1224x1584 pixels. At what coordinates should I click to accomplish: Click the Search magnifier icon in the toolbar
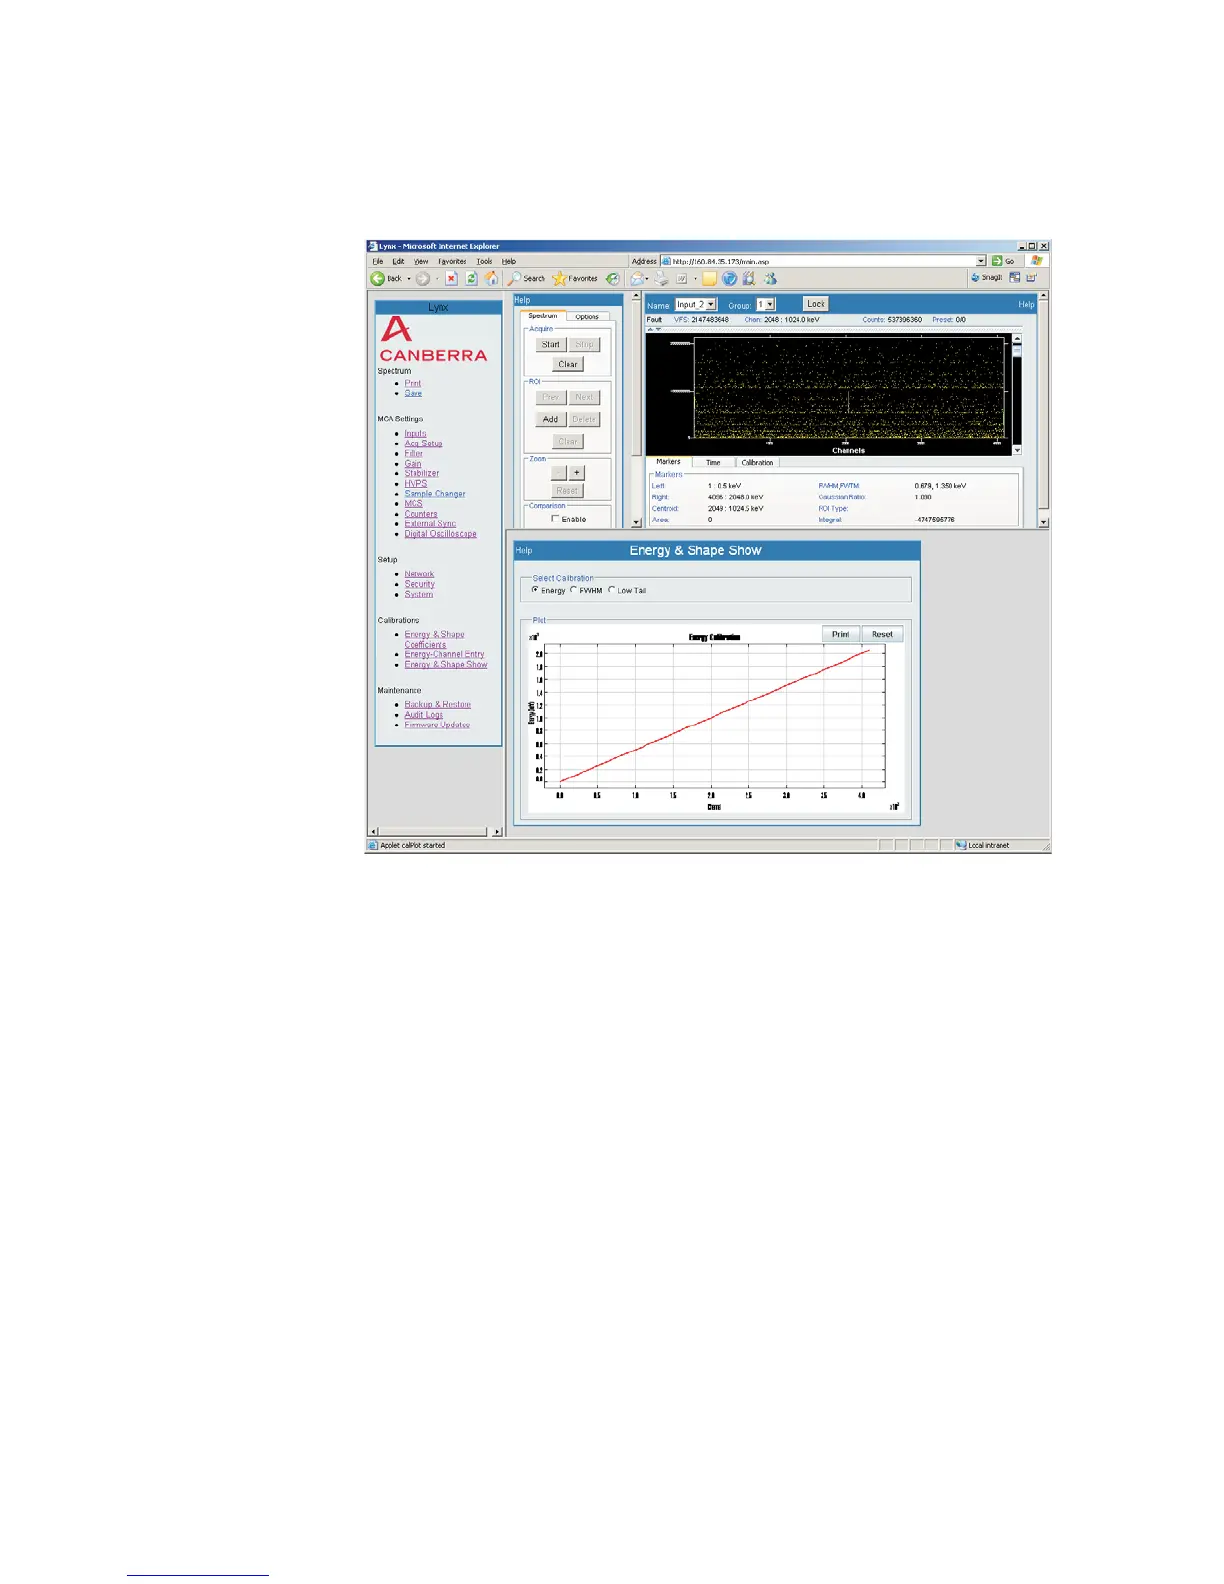coord(514,279)
